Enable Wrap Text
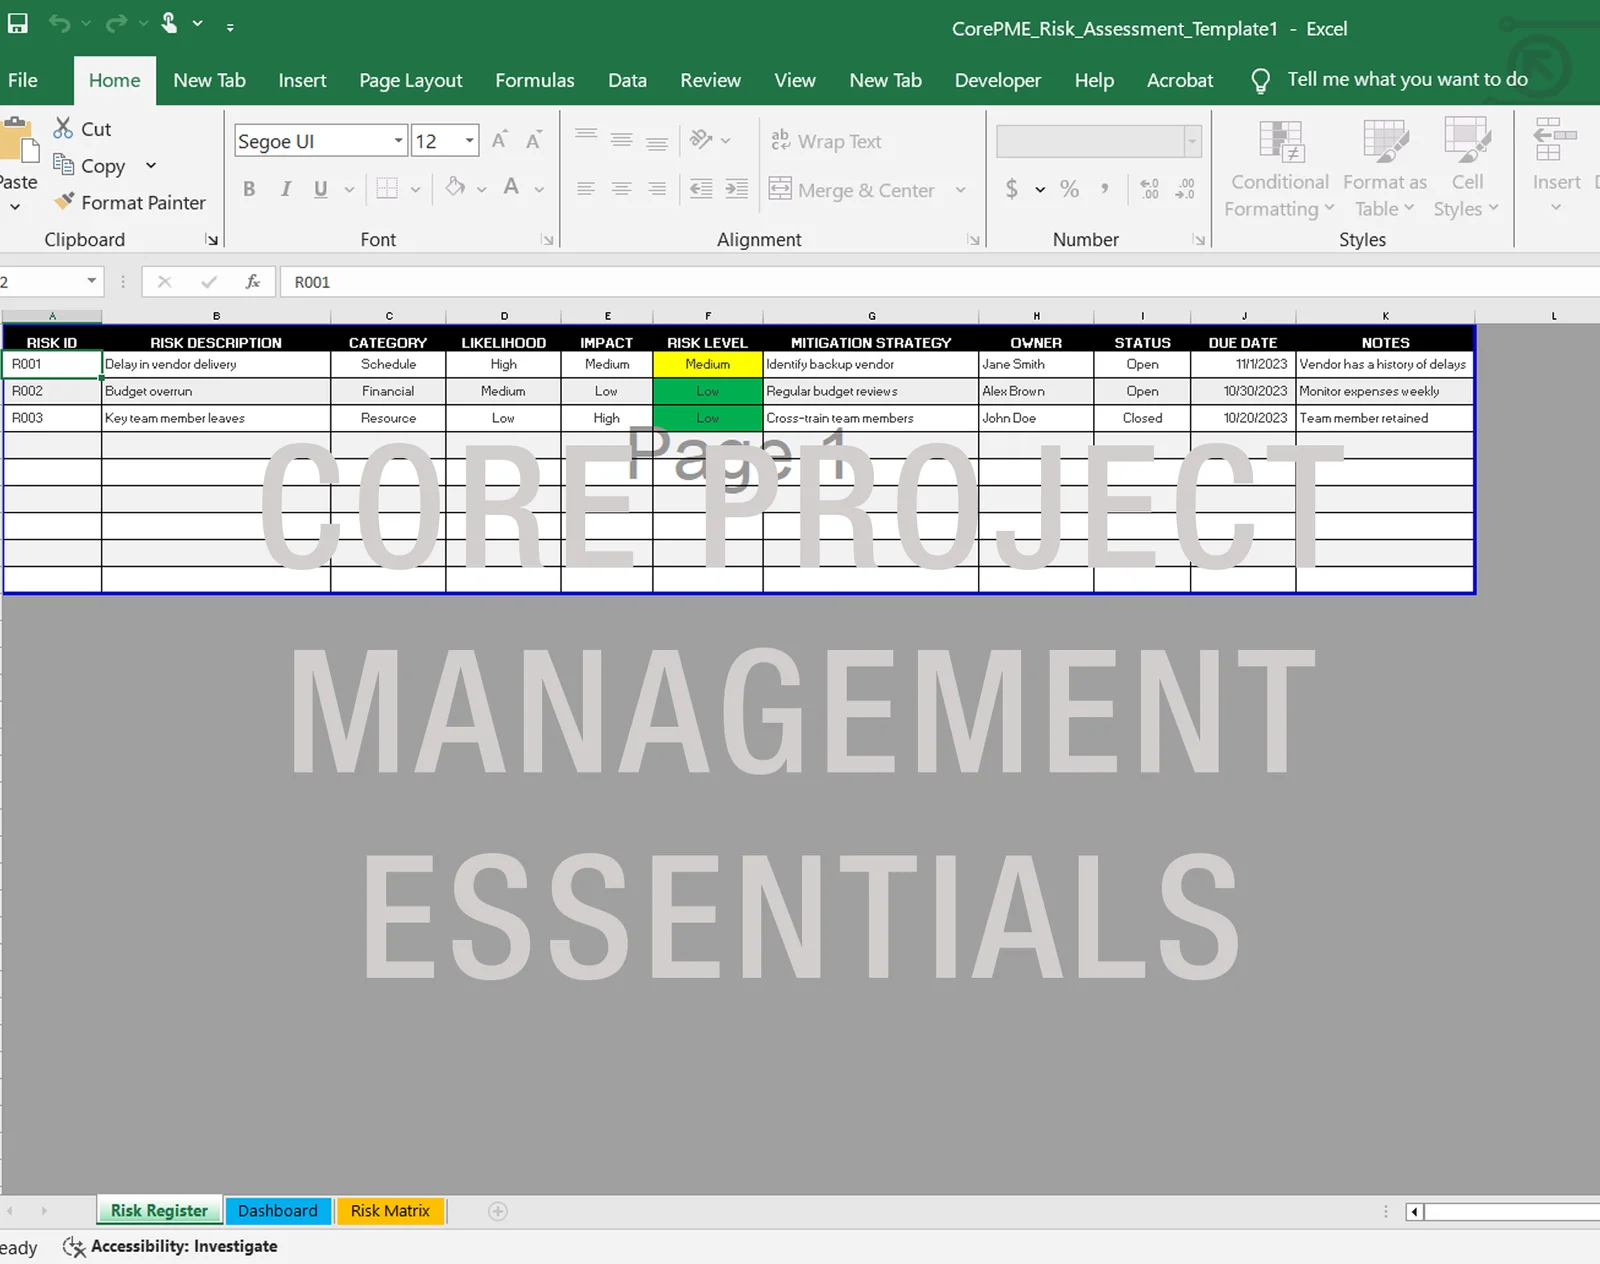Image resolution: width=1600 pixels, height=1264 pixels. pos(827,141)
